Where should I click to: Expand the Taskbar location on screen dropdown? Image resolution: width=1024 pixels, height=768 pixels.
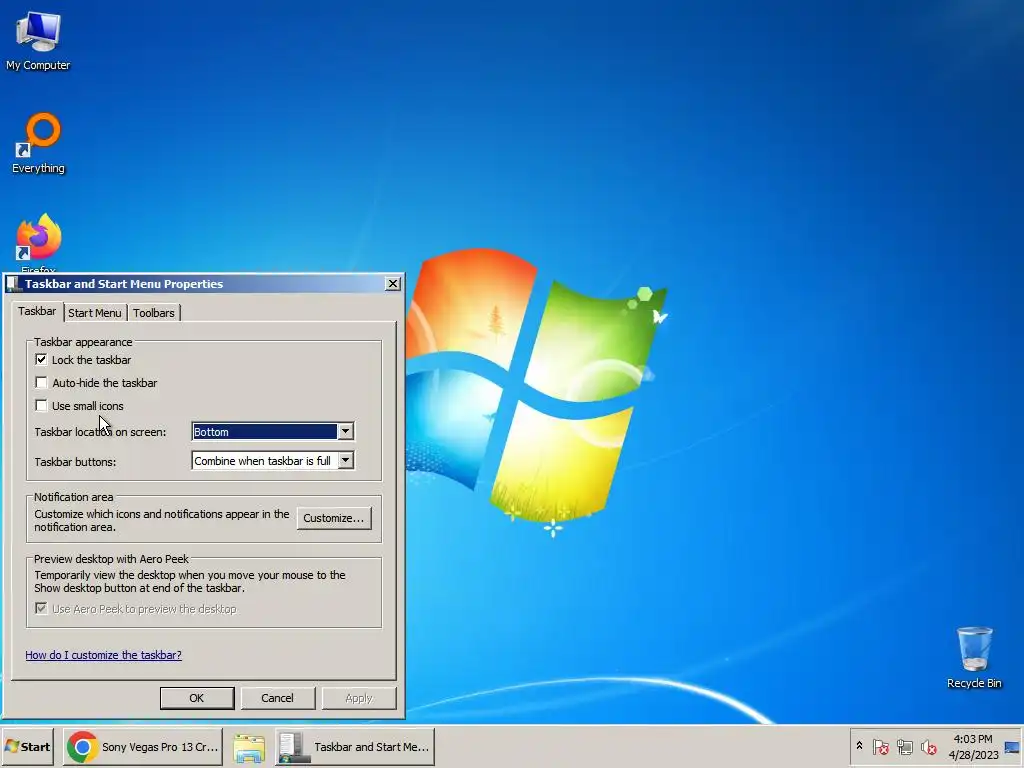tap(345, 431)
